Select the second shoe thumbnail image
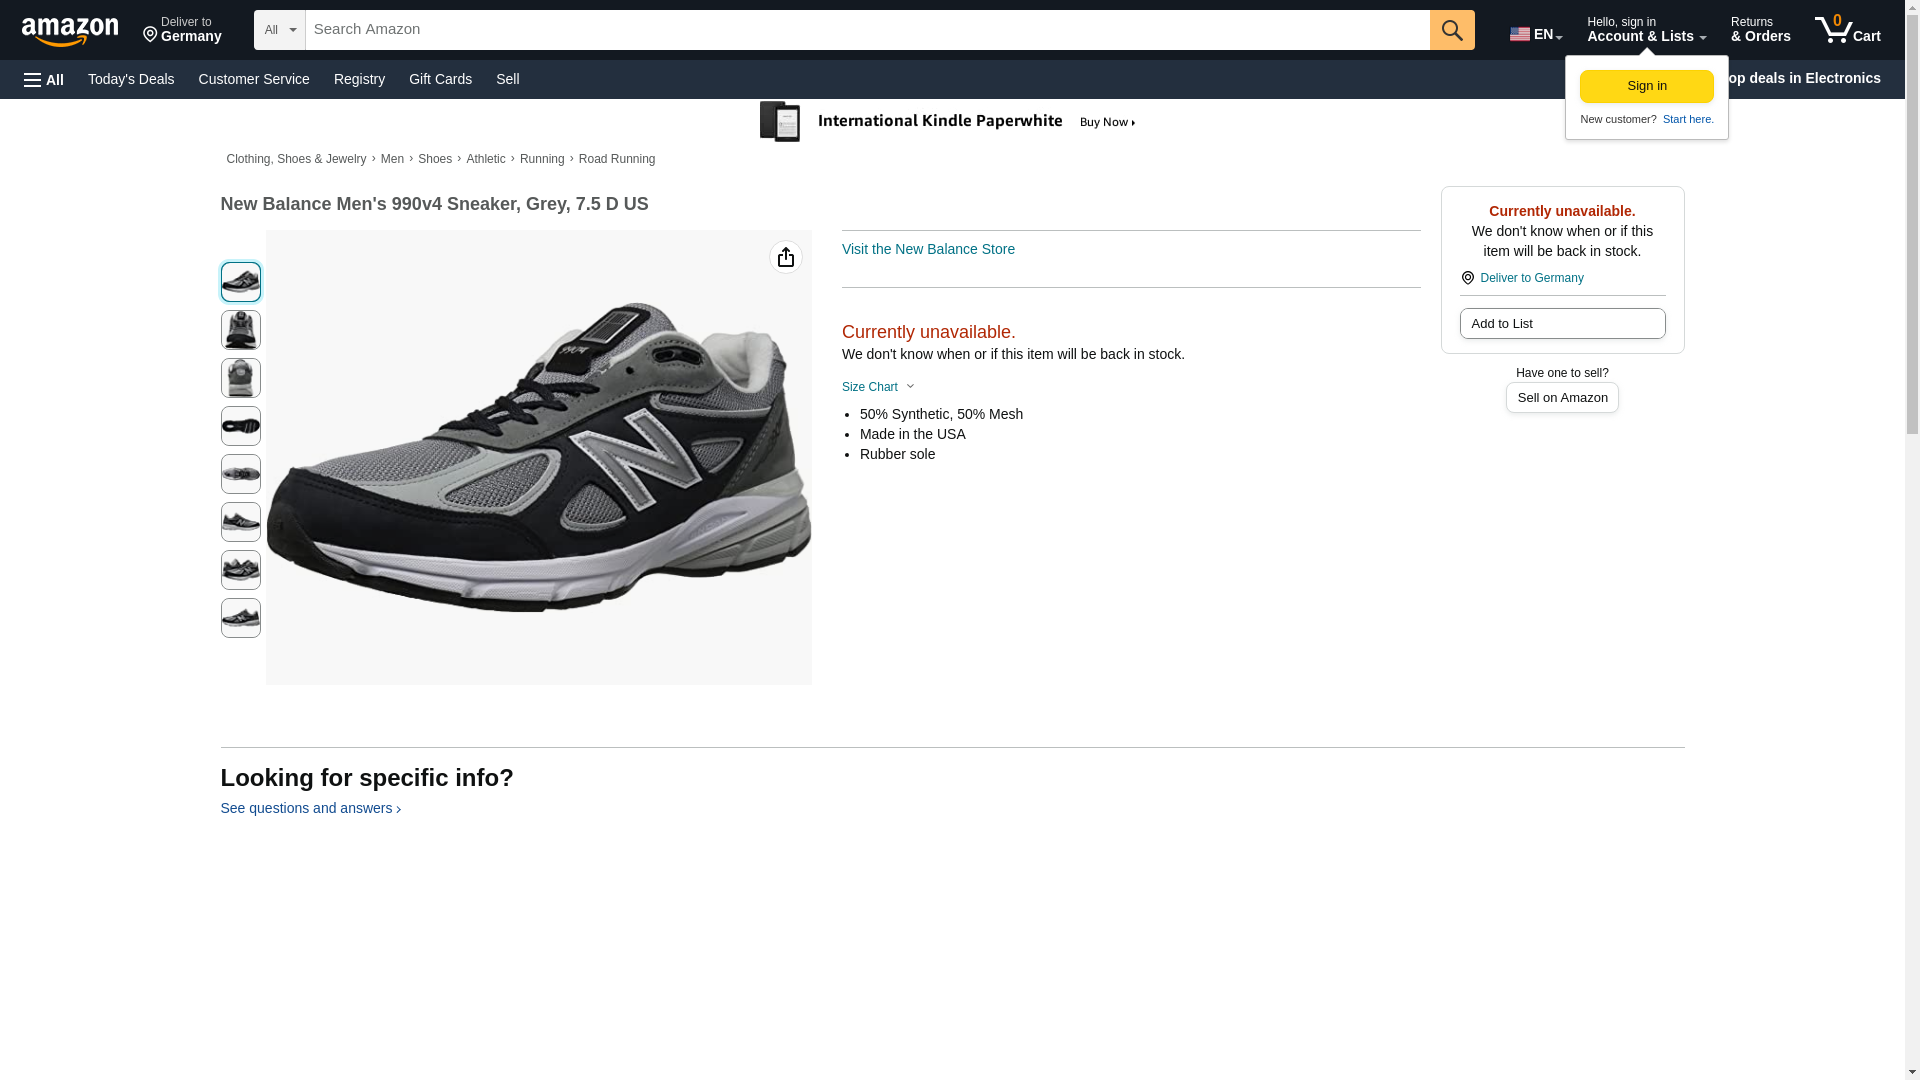This screenshot has height=1080, width=1920. pos(240,330)
